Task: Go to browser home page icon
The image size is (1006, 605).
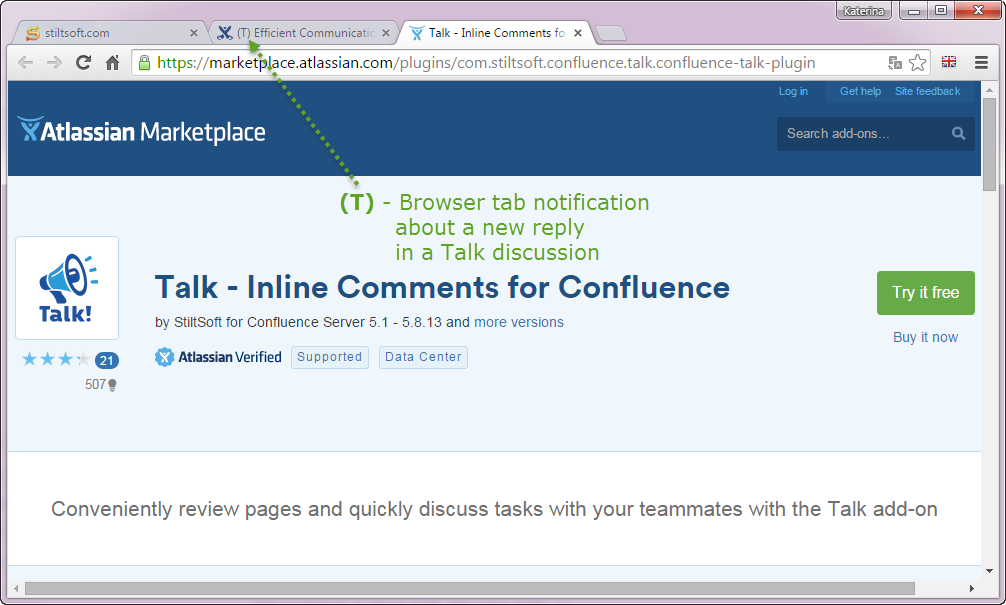Action: click(113, 63)
